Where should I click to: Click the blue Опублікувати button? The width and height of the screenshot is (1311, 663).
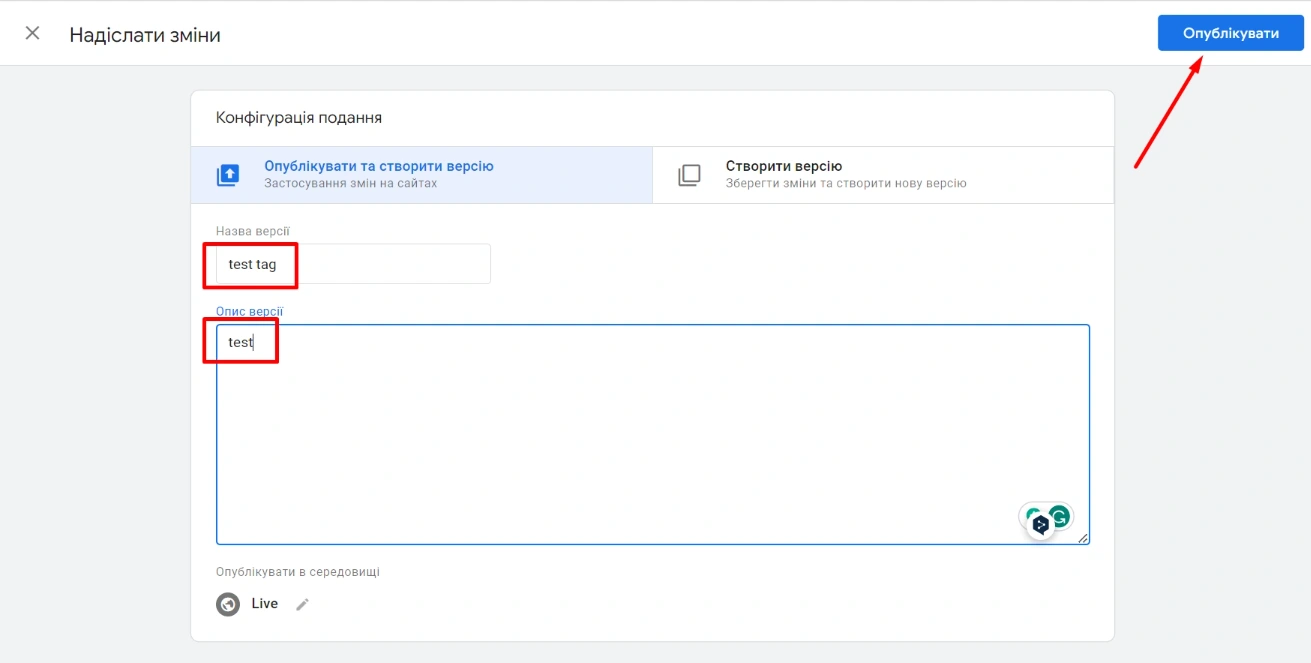pos(1230,33)
